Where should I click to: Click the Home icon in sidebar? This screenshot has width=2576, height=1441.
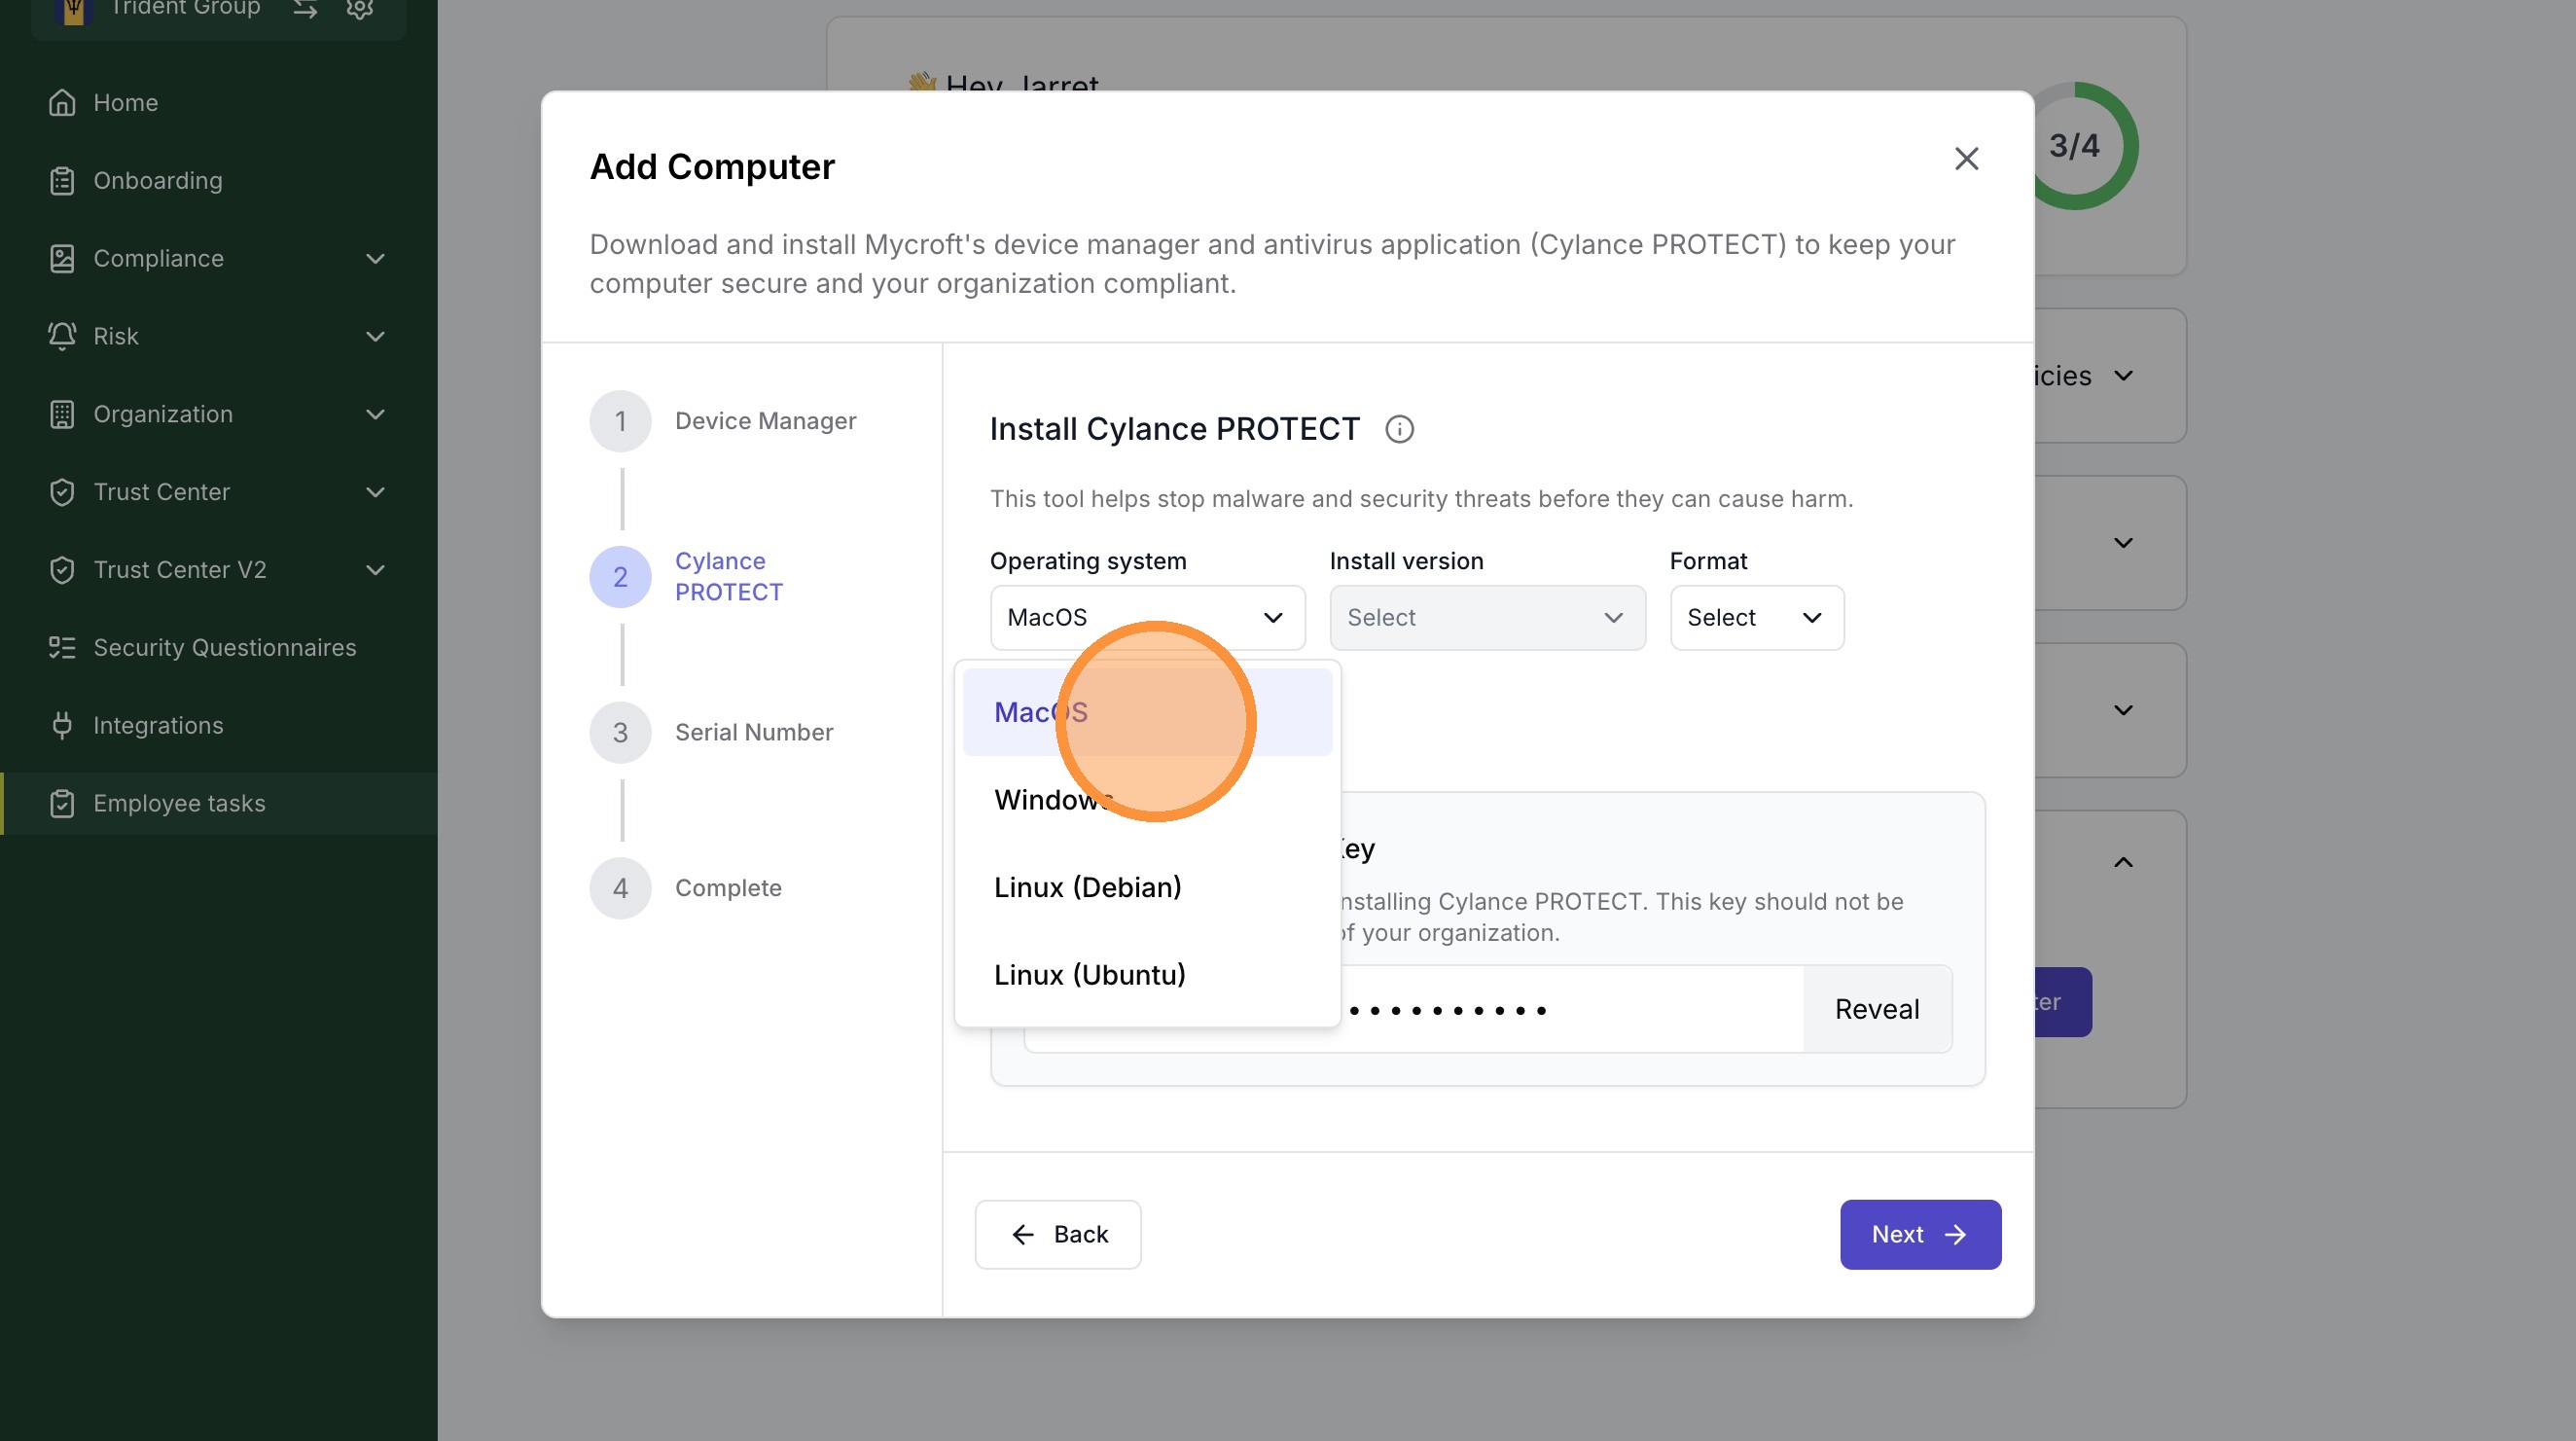62,103
